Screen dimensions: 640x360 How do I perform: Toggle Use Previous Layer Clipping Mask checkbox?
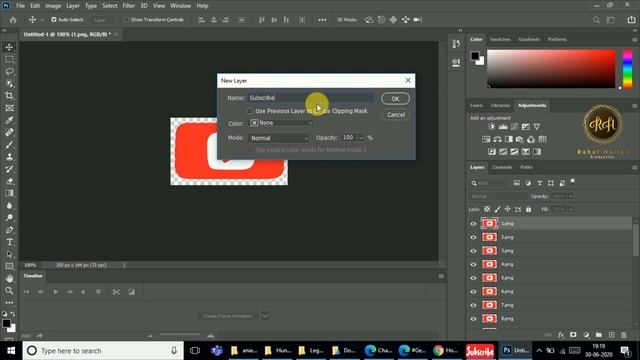250,111
